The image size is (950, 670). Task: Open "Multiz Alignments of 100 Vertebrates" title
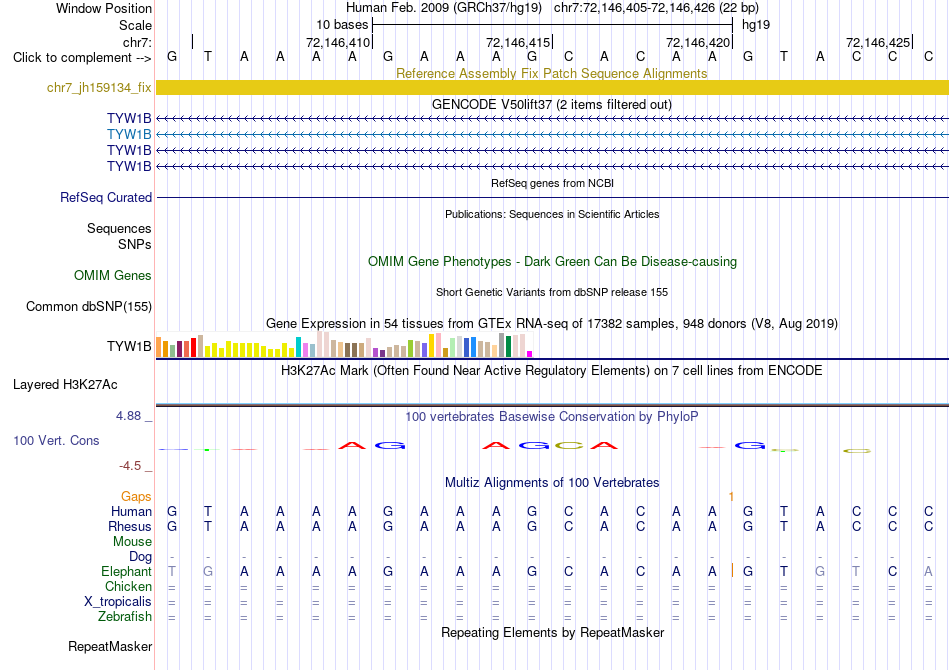coord(552,483)
